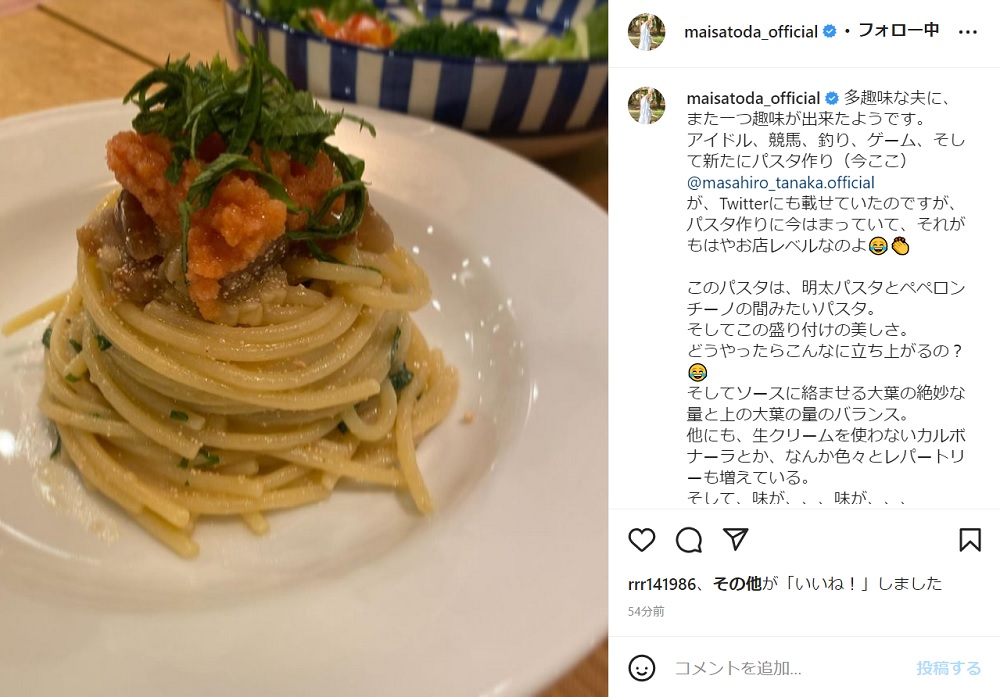The height and width of the screenshot is (697, 1000).
Task: Click the header profile avatar of maisatoda_official
Action: 646,31
